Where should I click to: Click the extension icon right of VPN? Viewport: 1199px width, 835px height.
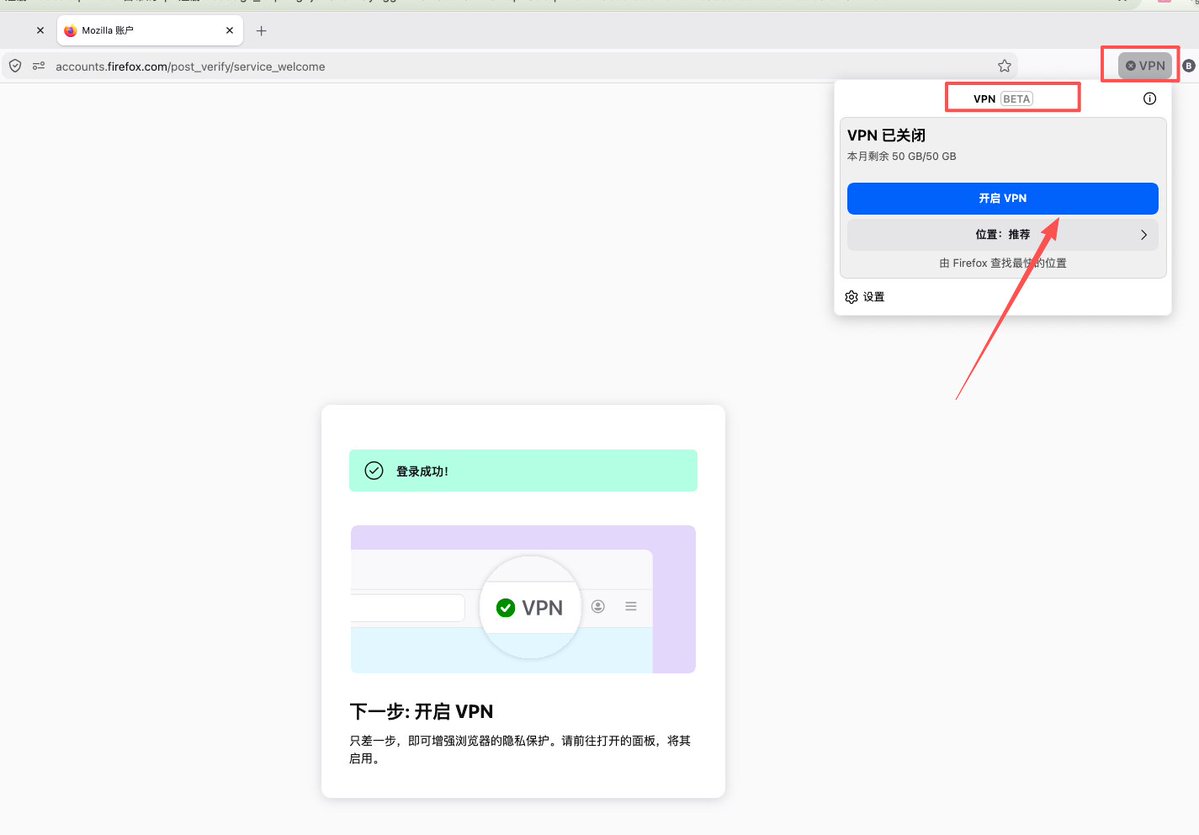tap(1188, 66)
